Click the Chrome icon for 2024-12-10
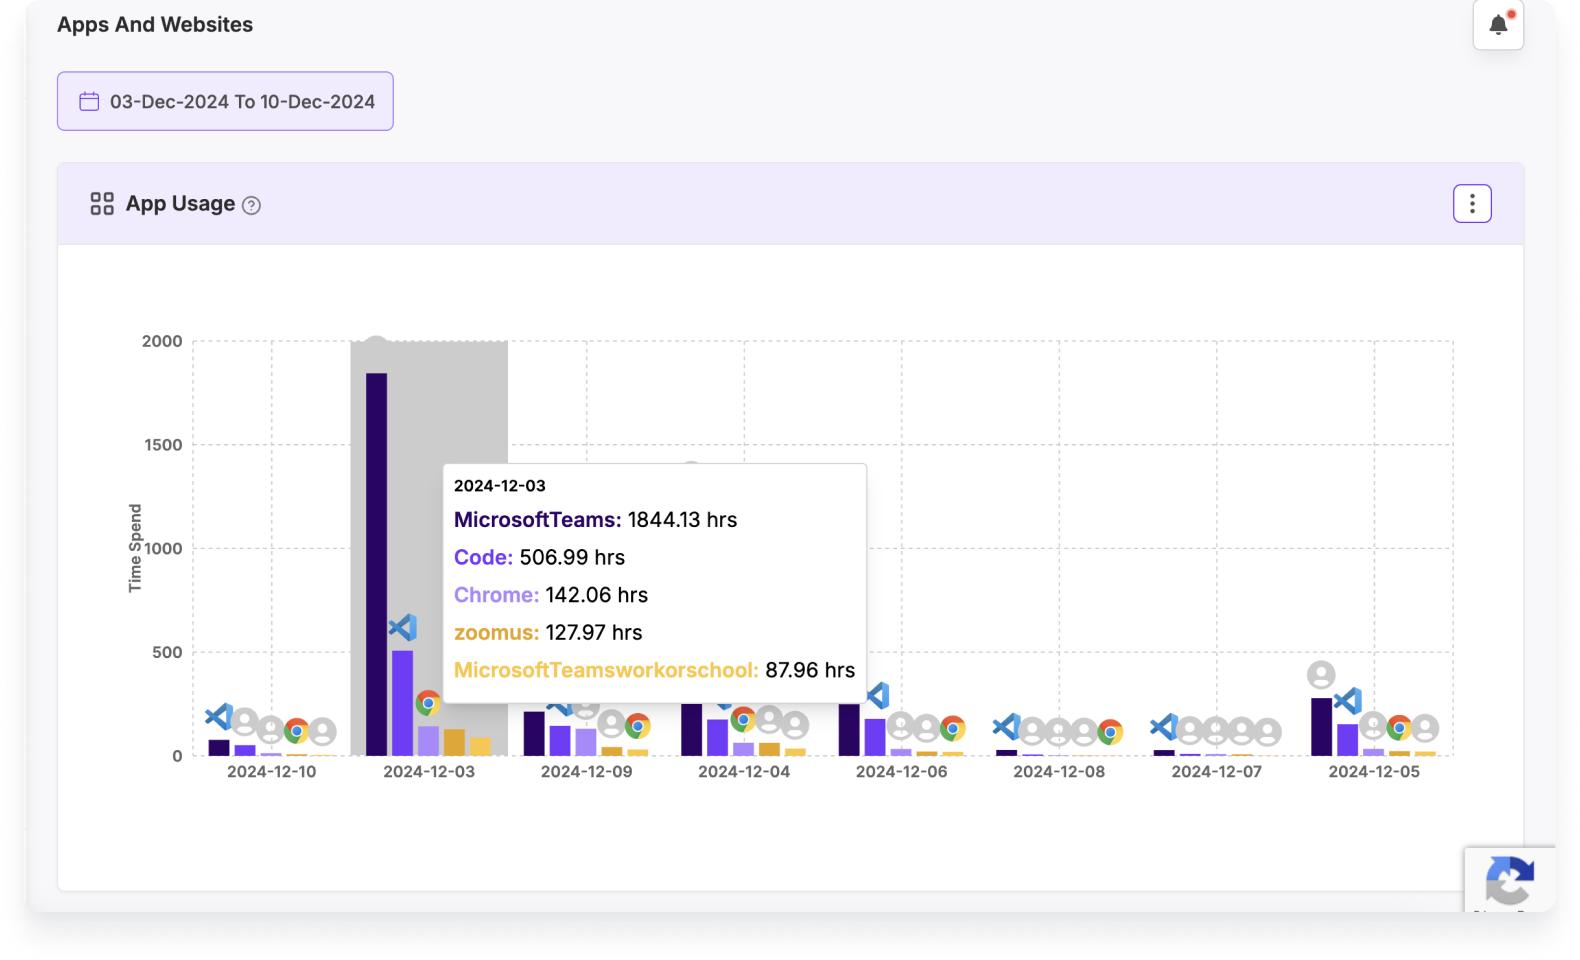Viewport: 1580px width, 960px height. tap(296, 731)
